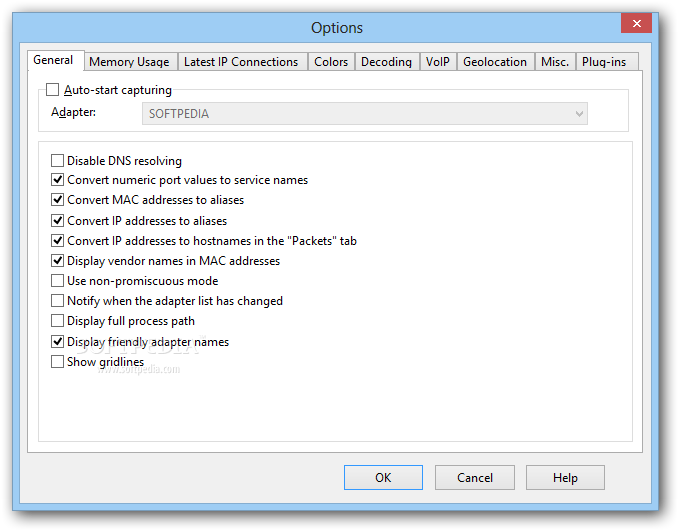Turn on Show gridlines option
Screen dimensions: 679x531
[57, 362]
